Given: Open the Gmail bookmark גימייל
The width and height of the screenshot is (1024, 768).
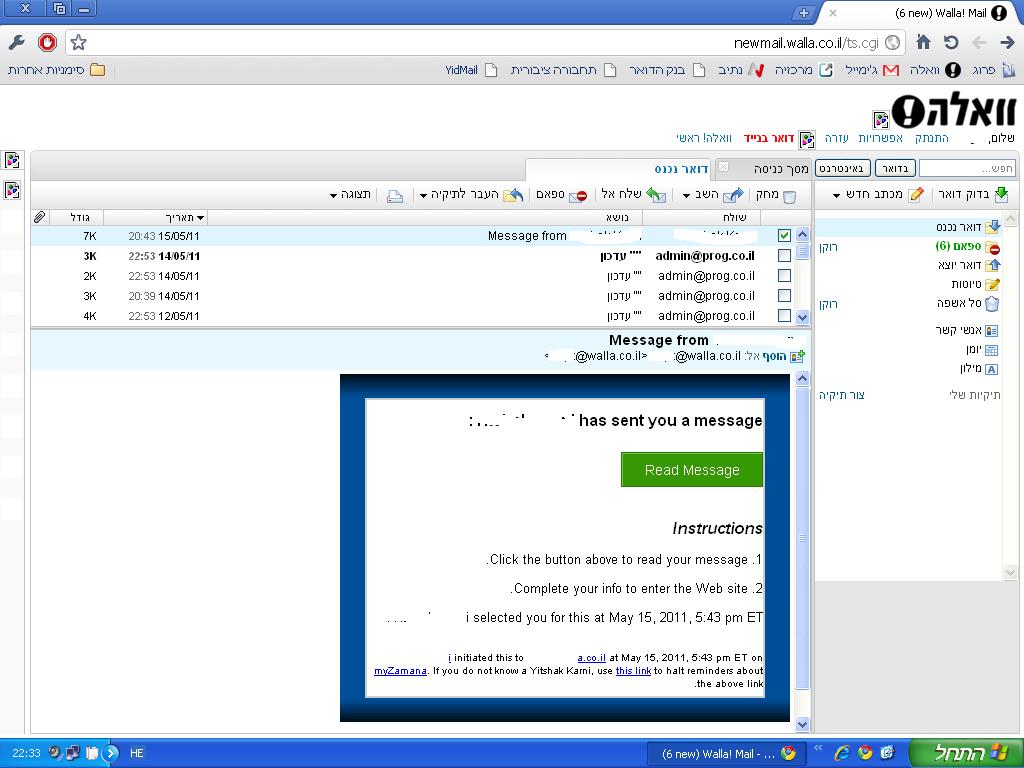Looking at the screenshot, I should [872, 70].
